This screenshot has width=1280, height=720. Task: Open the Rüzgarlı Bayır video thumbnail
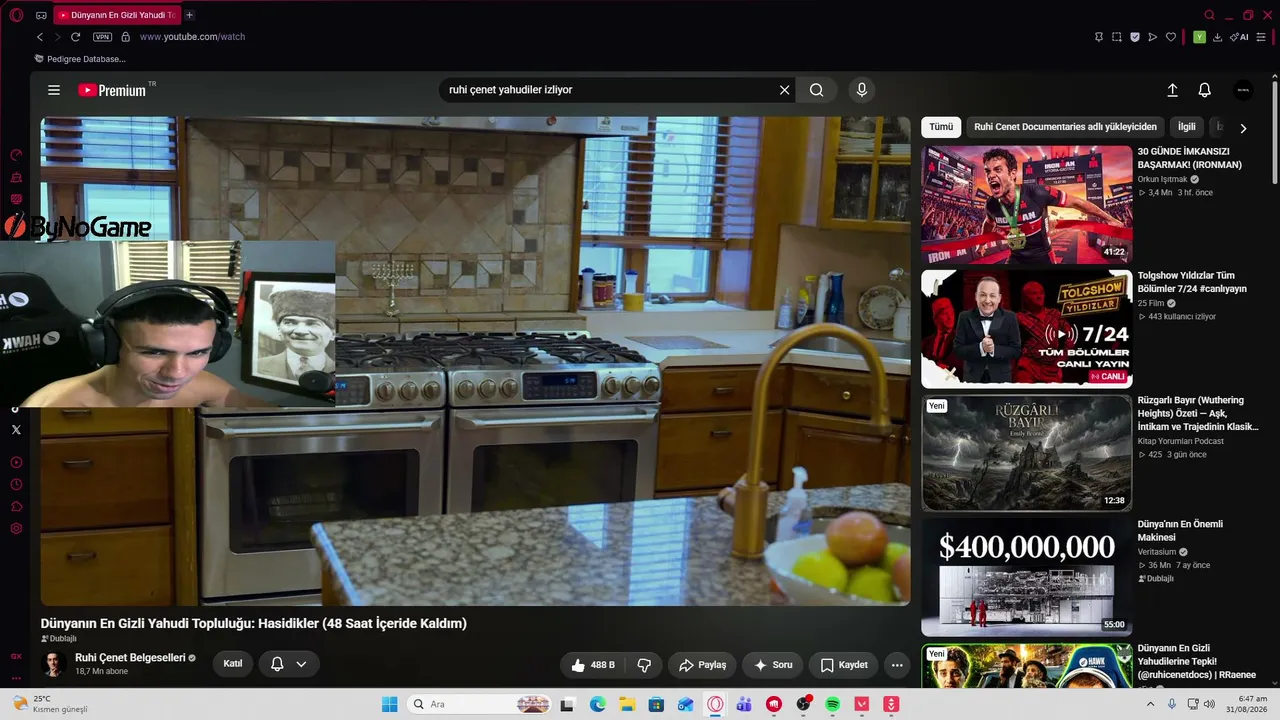1027,452
